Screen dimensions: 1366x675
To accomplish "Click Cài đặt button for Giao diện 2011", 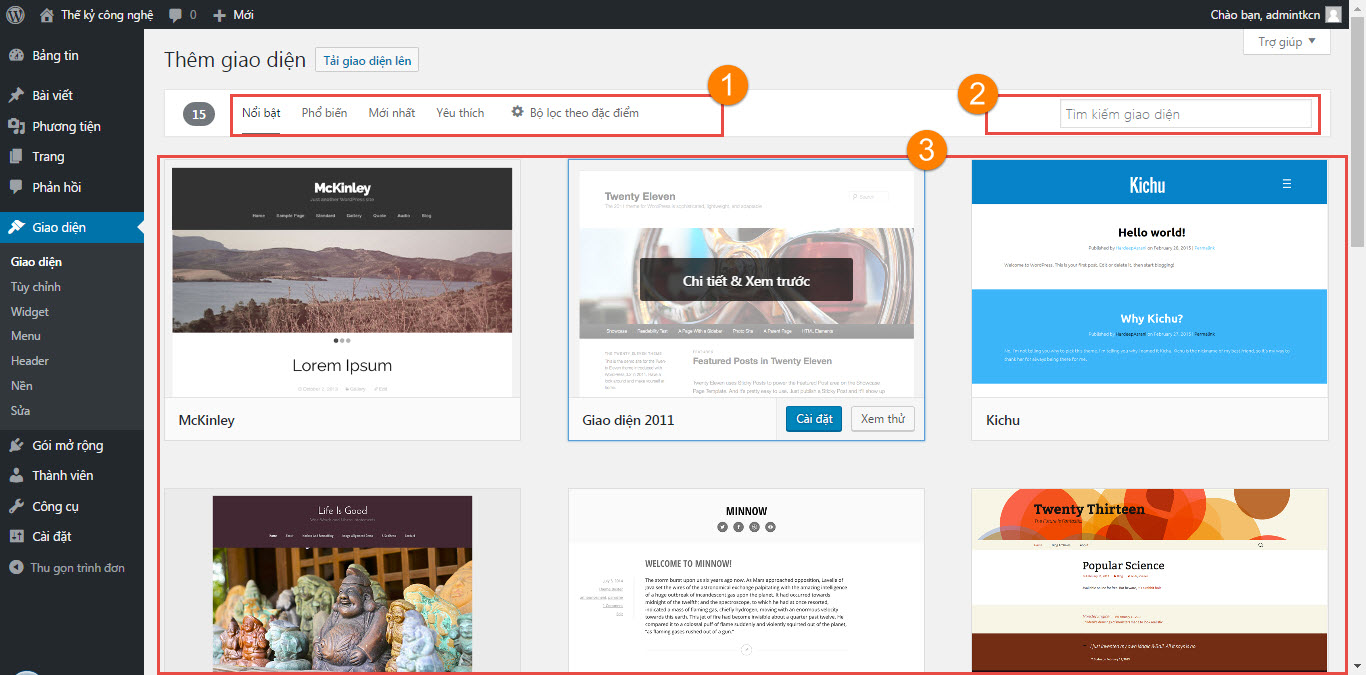I will 813,419.
